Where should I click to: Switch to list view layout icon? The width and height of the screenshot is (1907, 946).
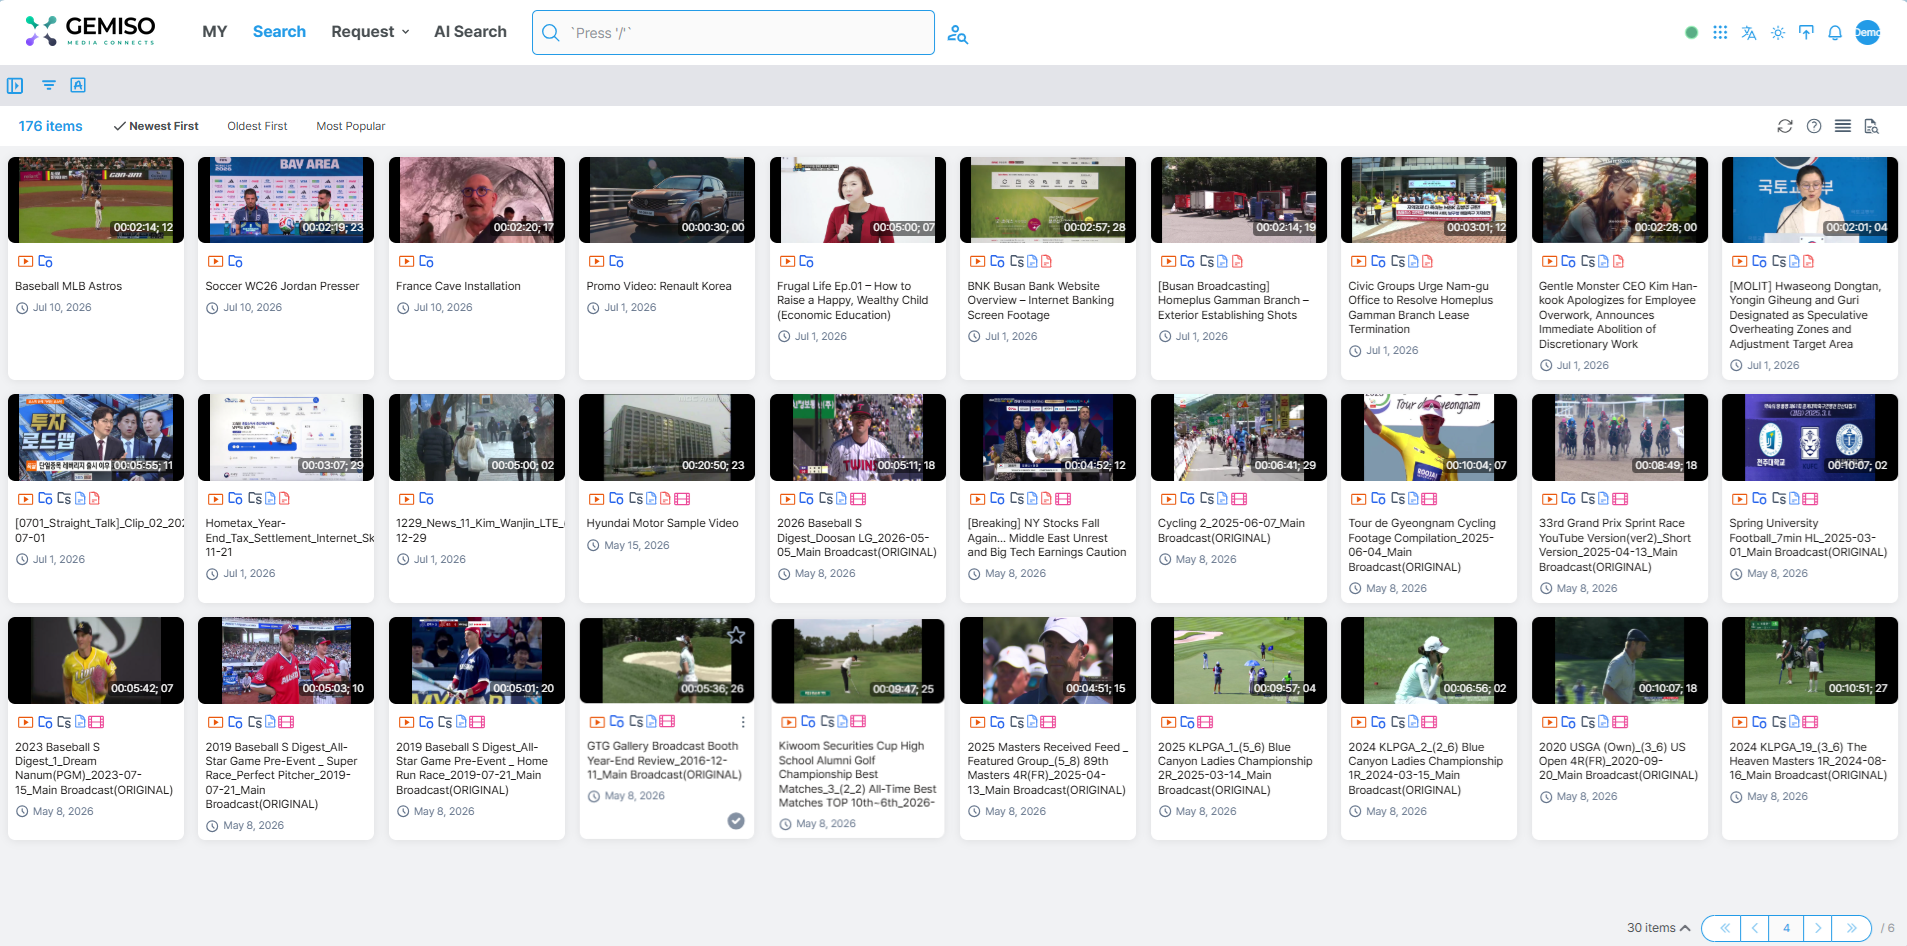point(1843,126)
